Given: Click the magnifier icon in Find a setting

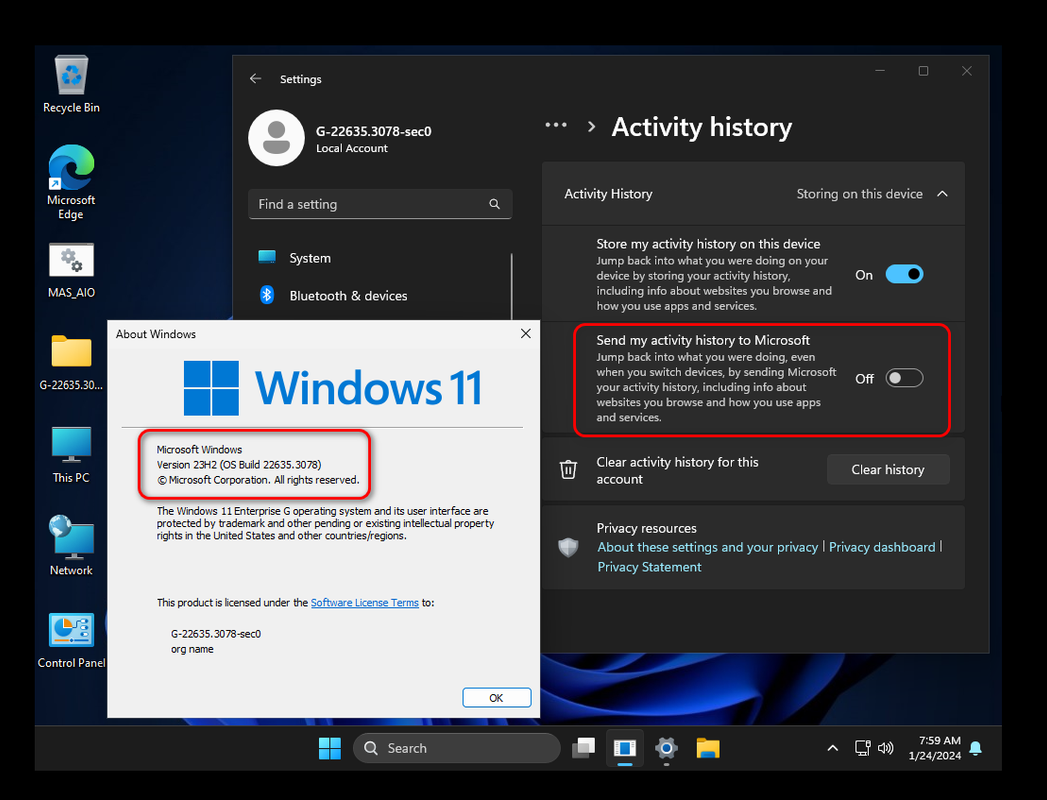Looking at the screenshot, I should (494, 204).
